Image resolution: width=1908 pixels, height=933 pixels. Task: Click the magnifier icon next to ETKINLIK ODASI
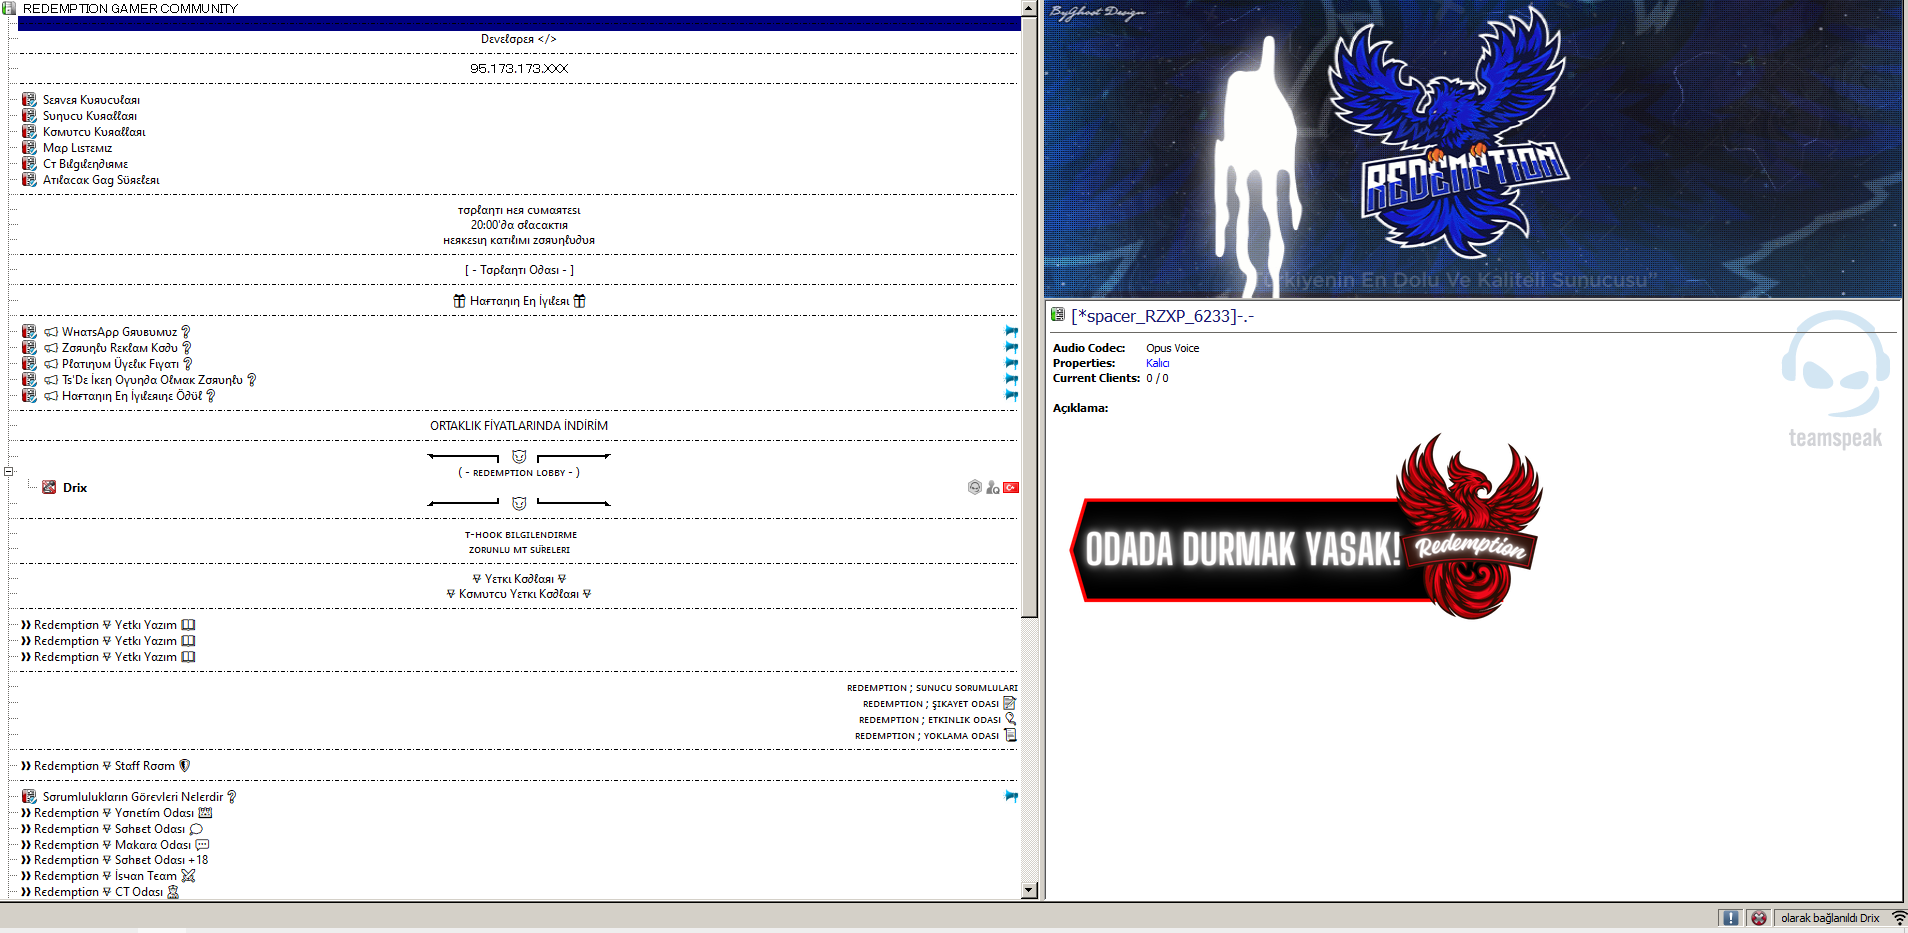point(1011,719)
